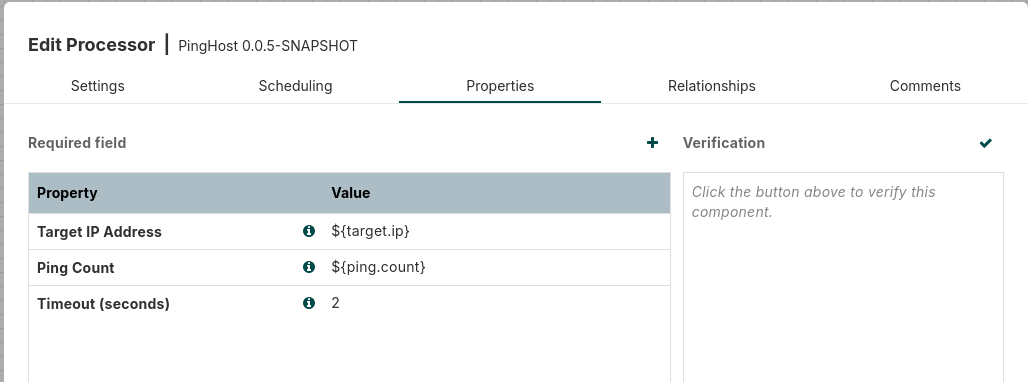Select the Target IP Address property name
The height and width of the screenshot is (382, 1028).
[x=99, y=232]
